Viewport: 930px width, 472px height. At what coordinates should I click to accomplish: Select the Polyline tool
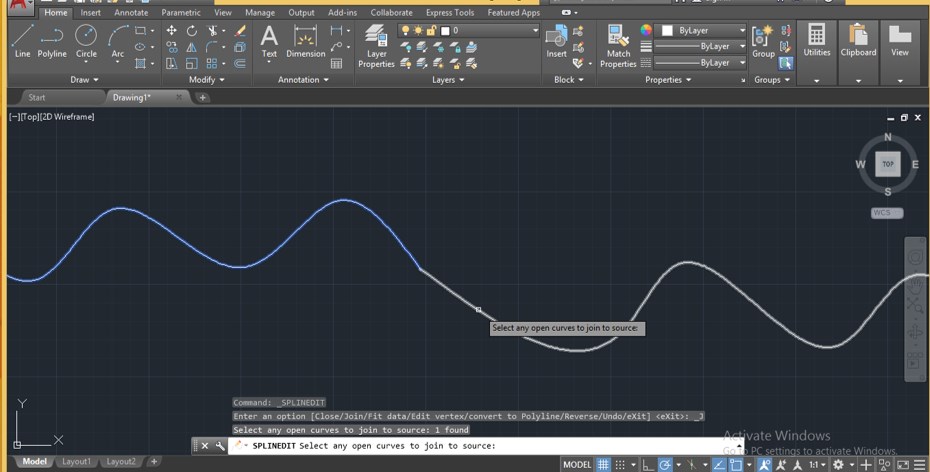tap(52, 41)
